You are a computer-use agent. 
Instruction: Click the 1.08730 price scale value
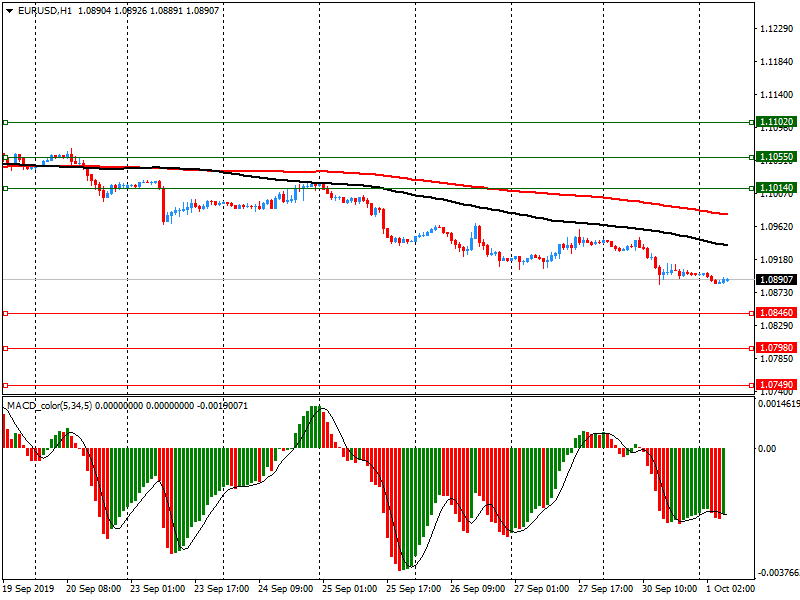[x=777, y=293]
